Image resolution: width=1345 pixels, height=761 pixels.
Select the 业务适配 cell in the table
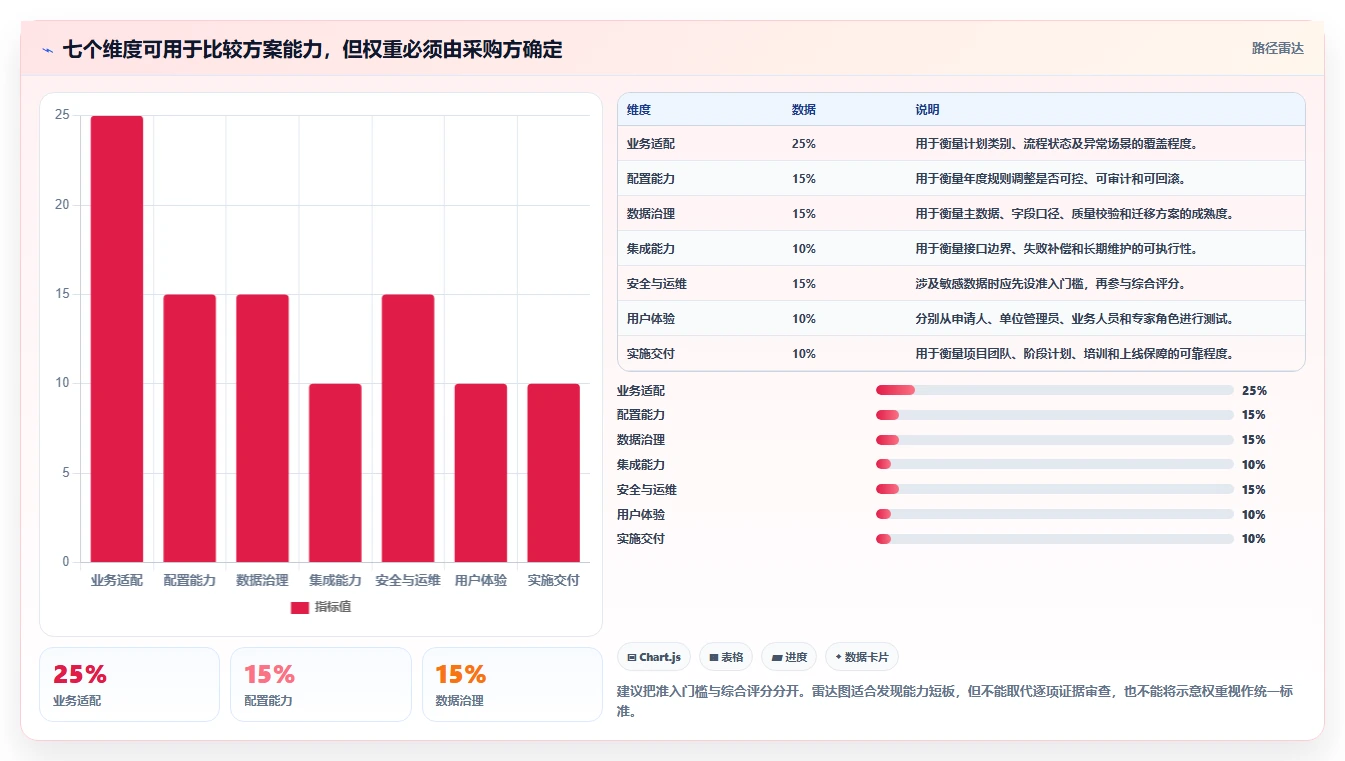651,144
